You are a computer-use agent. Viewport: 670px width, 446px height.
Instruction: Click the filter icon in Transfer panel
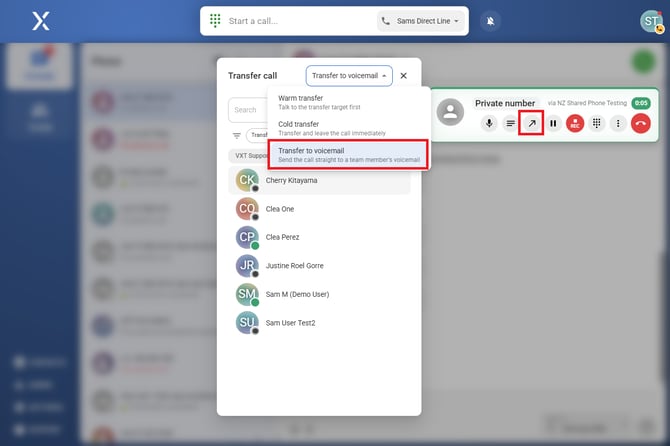click(237, 135)
